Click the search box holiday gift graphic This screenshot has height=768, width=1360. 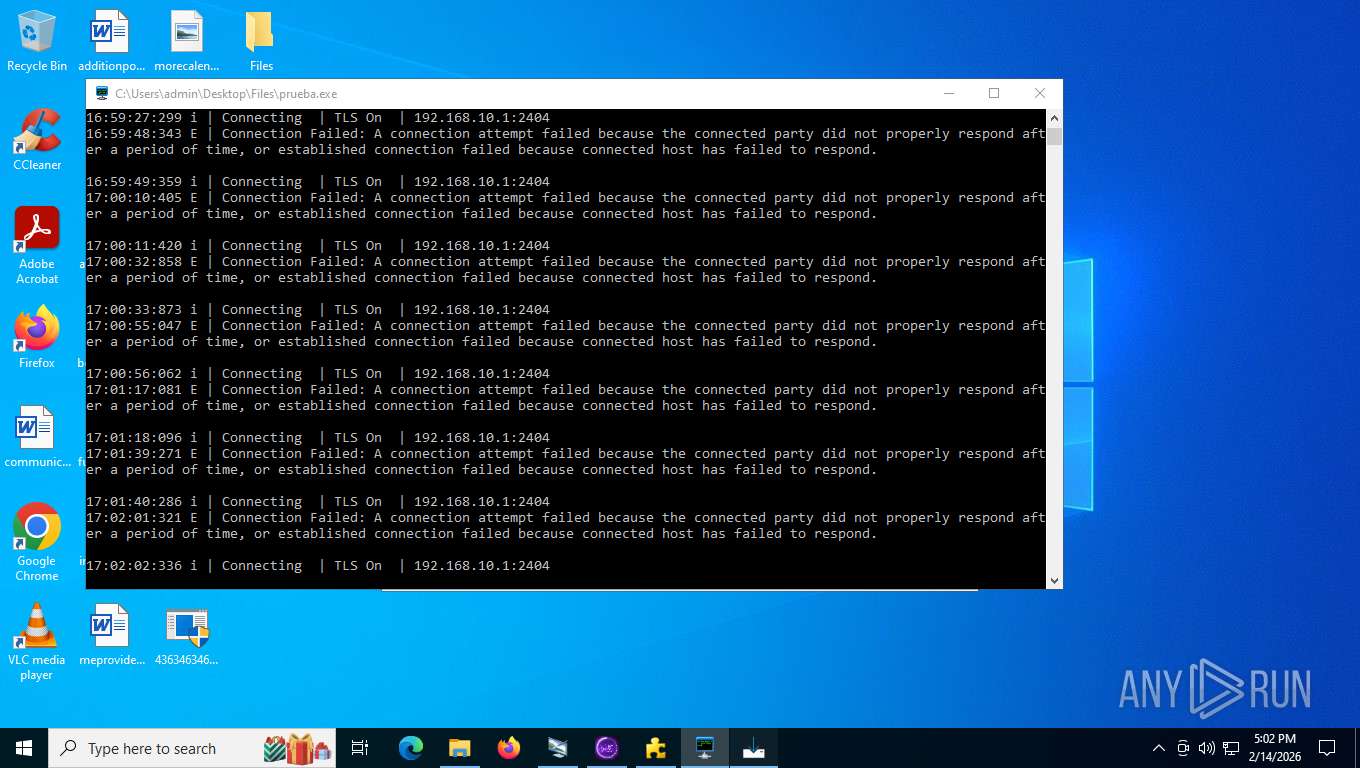[297, 748]
